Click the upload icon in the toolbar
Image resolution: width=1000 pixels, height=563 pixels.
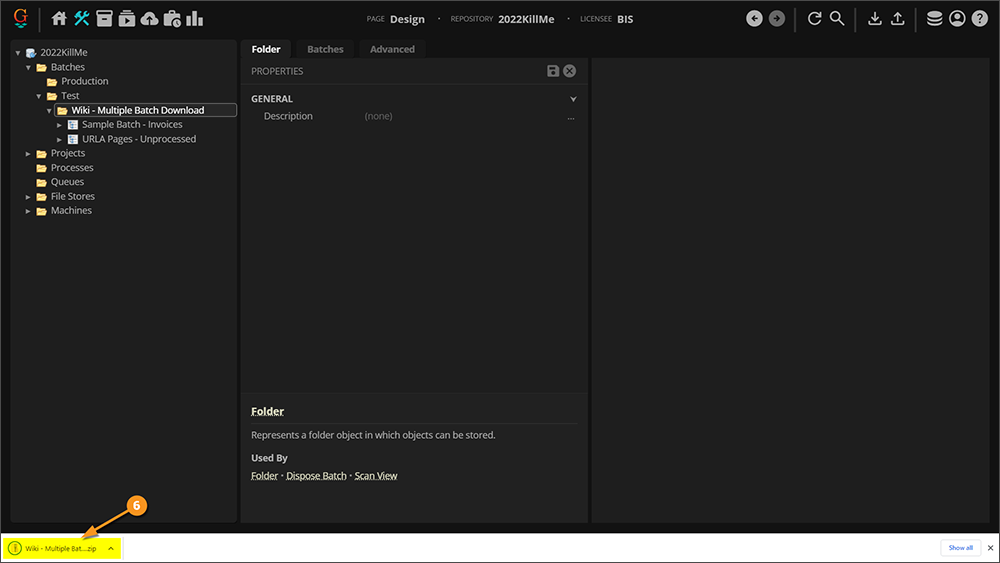point(897,18)
